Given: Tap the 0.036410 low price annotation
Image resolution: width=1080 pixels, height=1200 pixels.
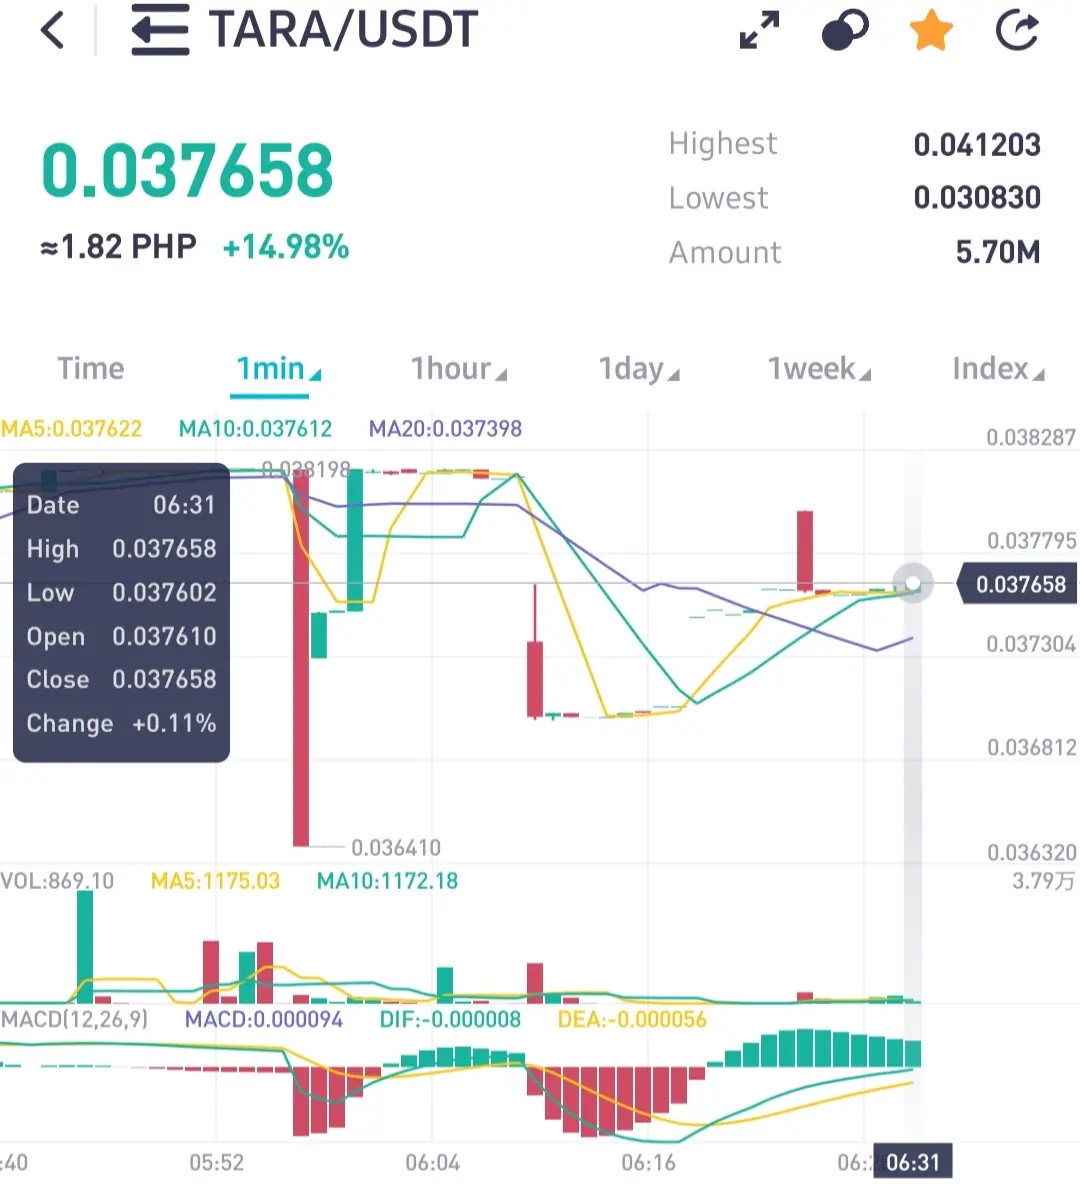Looking at the screenshot, I should [x=396, y=848].
